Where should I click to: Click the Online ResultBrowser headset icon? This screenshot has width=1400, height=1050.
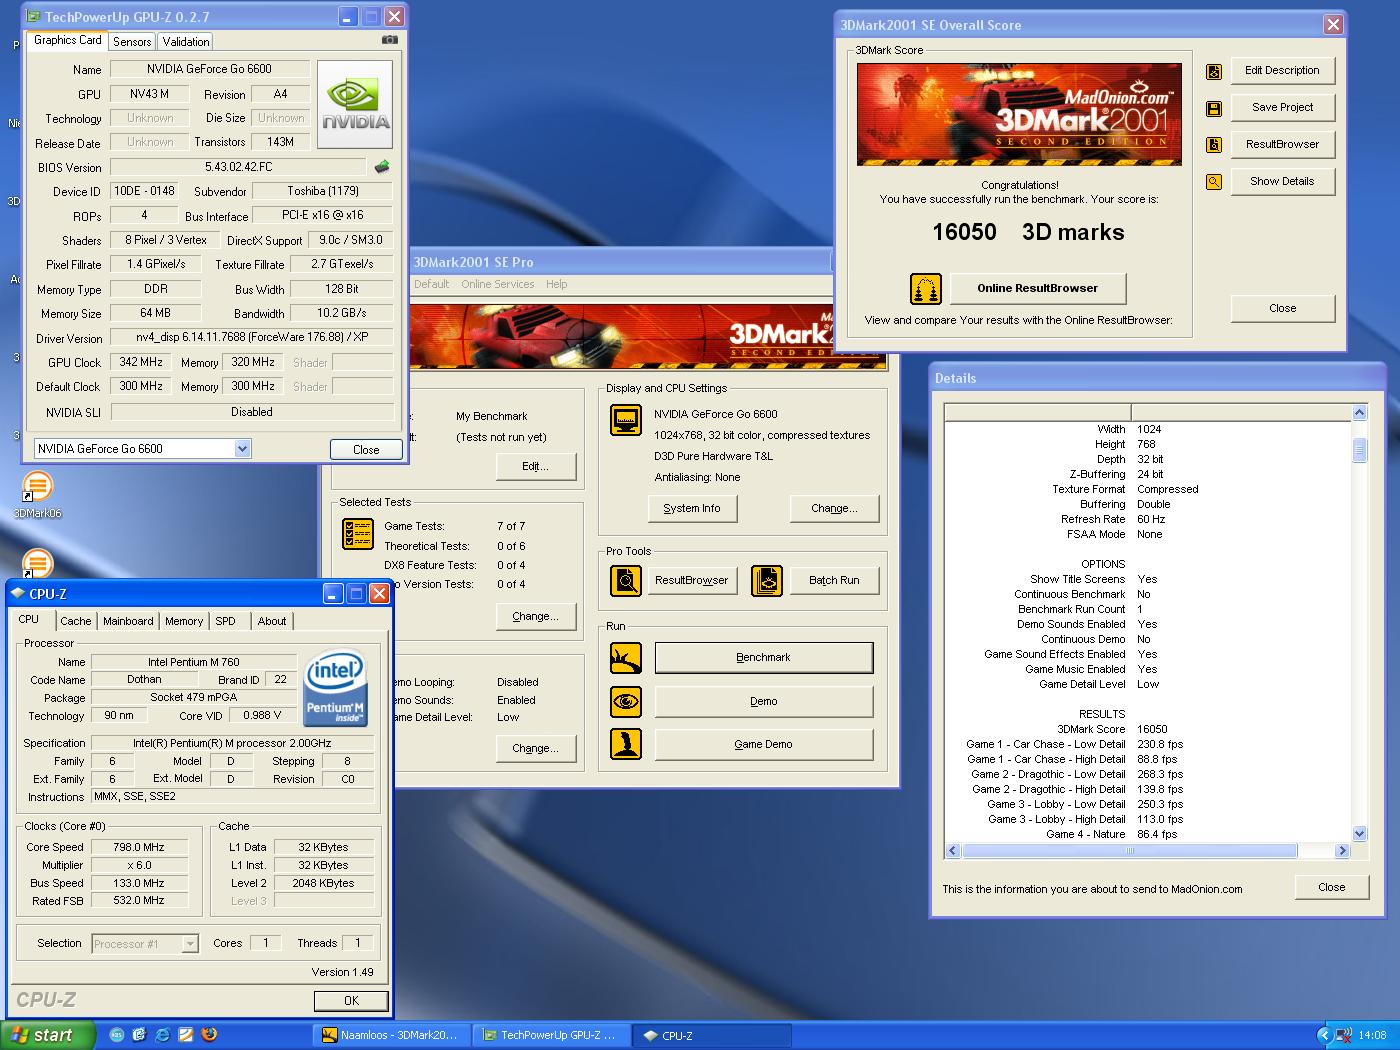(x=926, y=289)
